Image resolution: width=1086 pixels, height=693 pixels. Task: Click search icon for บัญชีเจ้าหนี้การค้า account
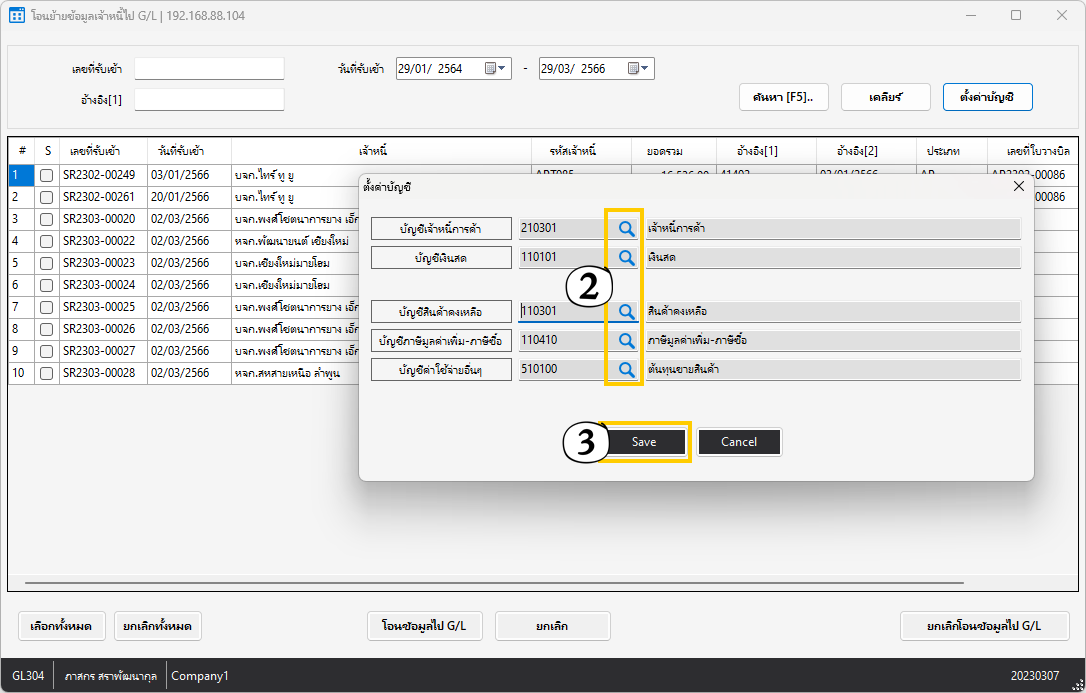point(625,228)
